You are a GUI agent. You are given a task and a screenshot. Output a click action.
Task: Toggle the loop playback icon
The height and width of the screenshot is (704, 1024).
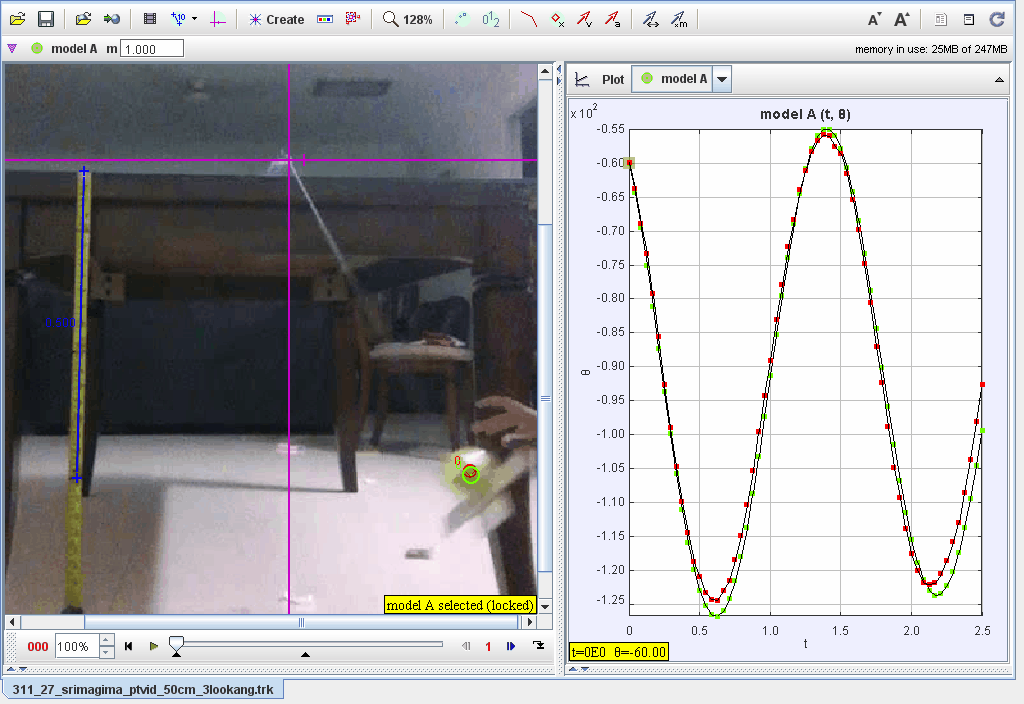[538, 646]
